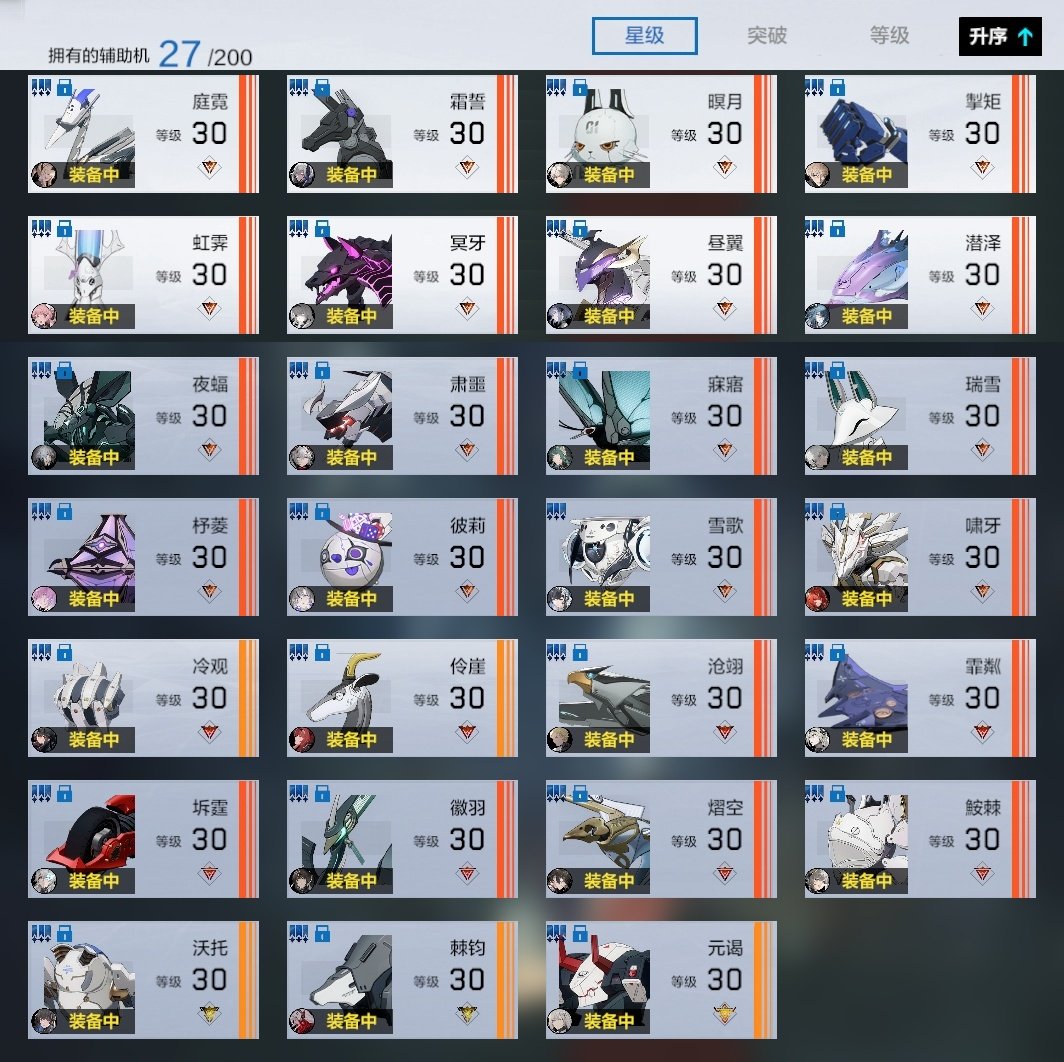Image resolution: width=1064 pixels, height=1062 pixels.
Task: Click orange rarity stripe on 伶崖 card
Action: coord(507,698)
